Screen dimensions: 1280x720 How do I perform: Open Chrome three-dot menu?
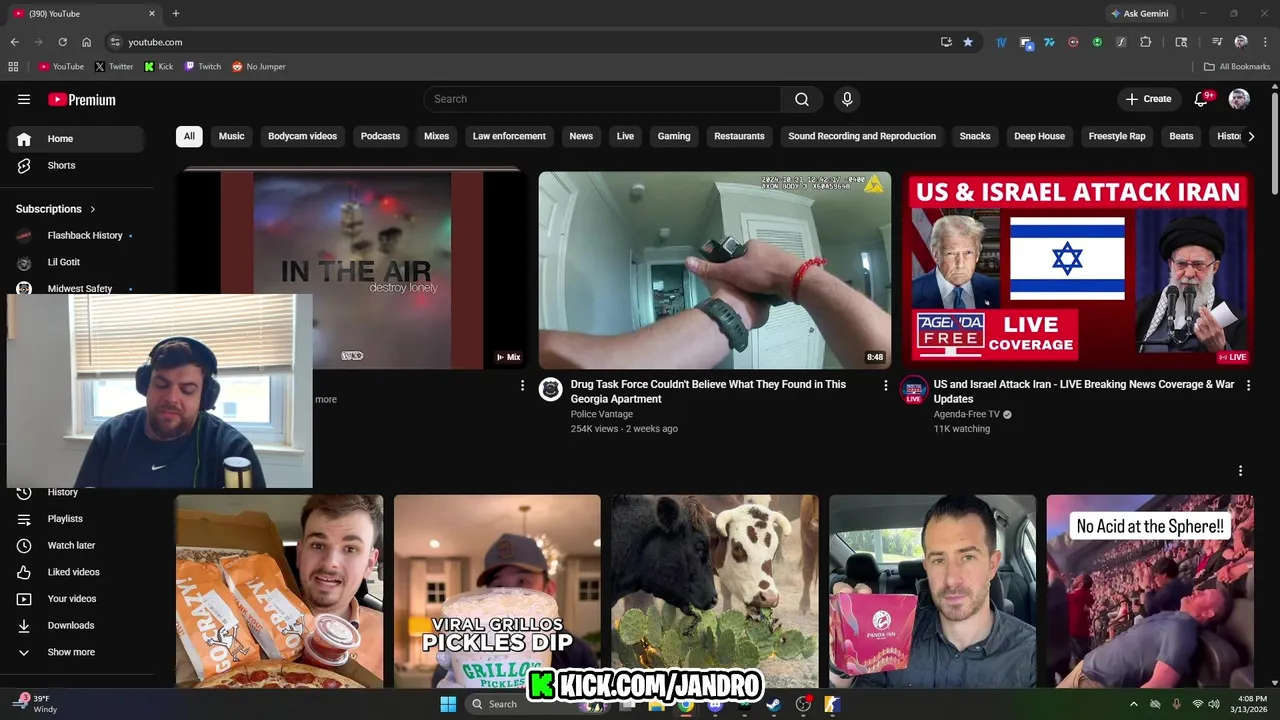(1264, 42)
